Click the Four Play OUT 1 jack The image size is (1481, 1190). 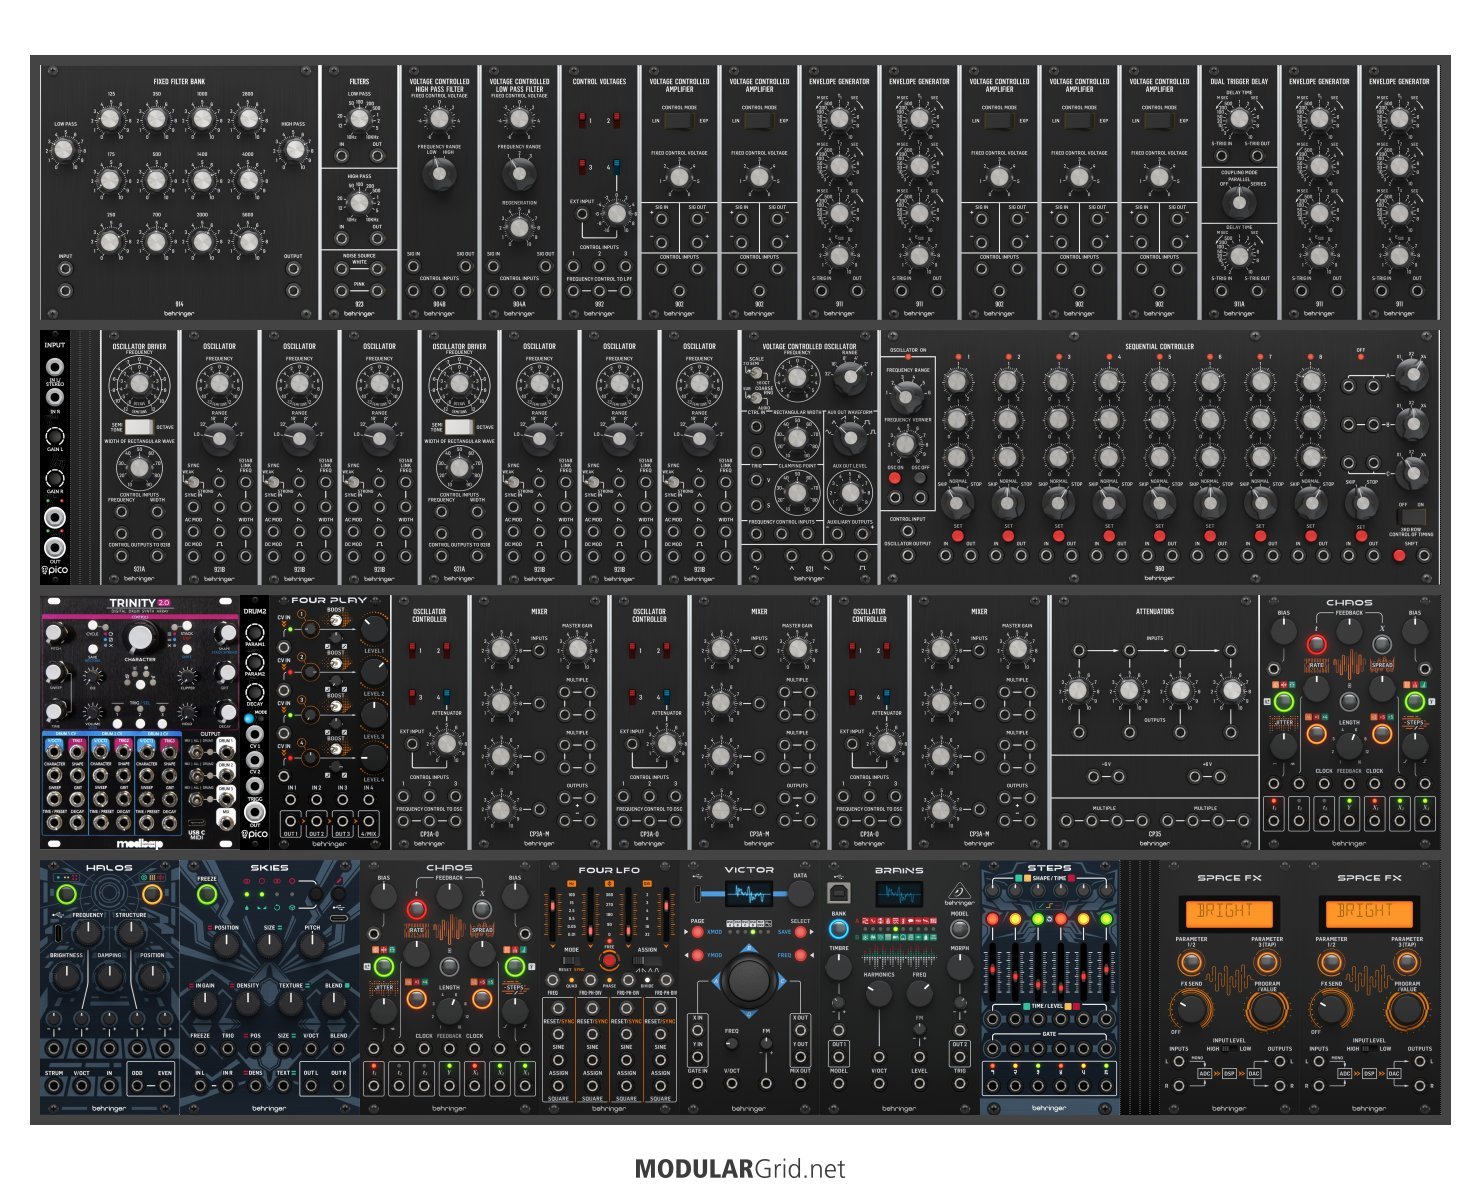tap(291, 822)
